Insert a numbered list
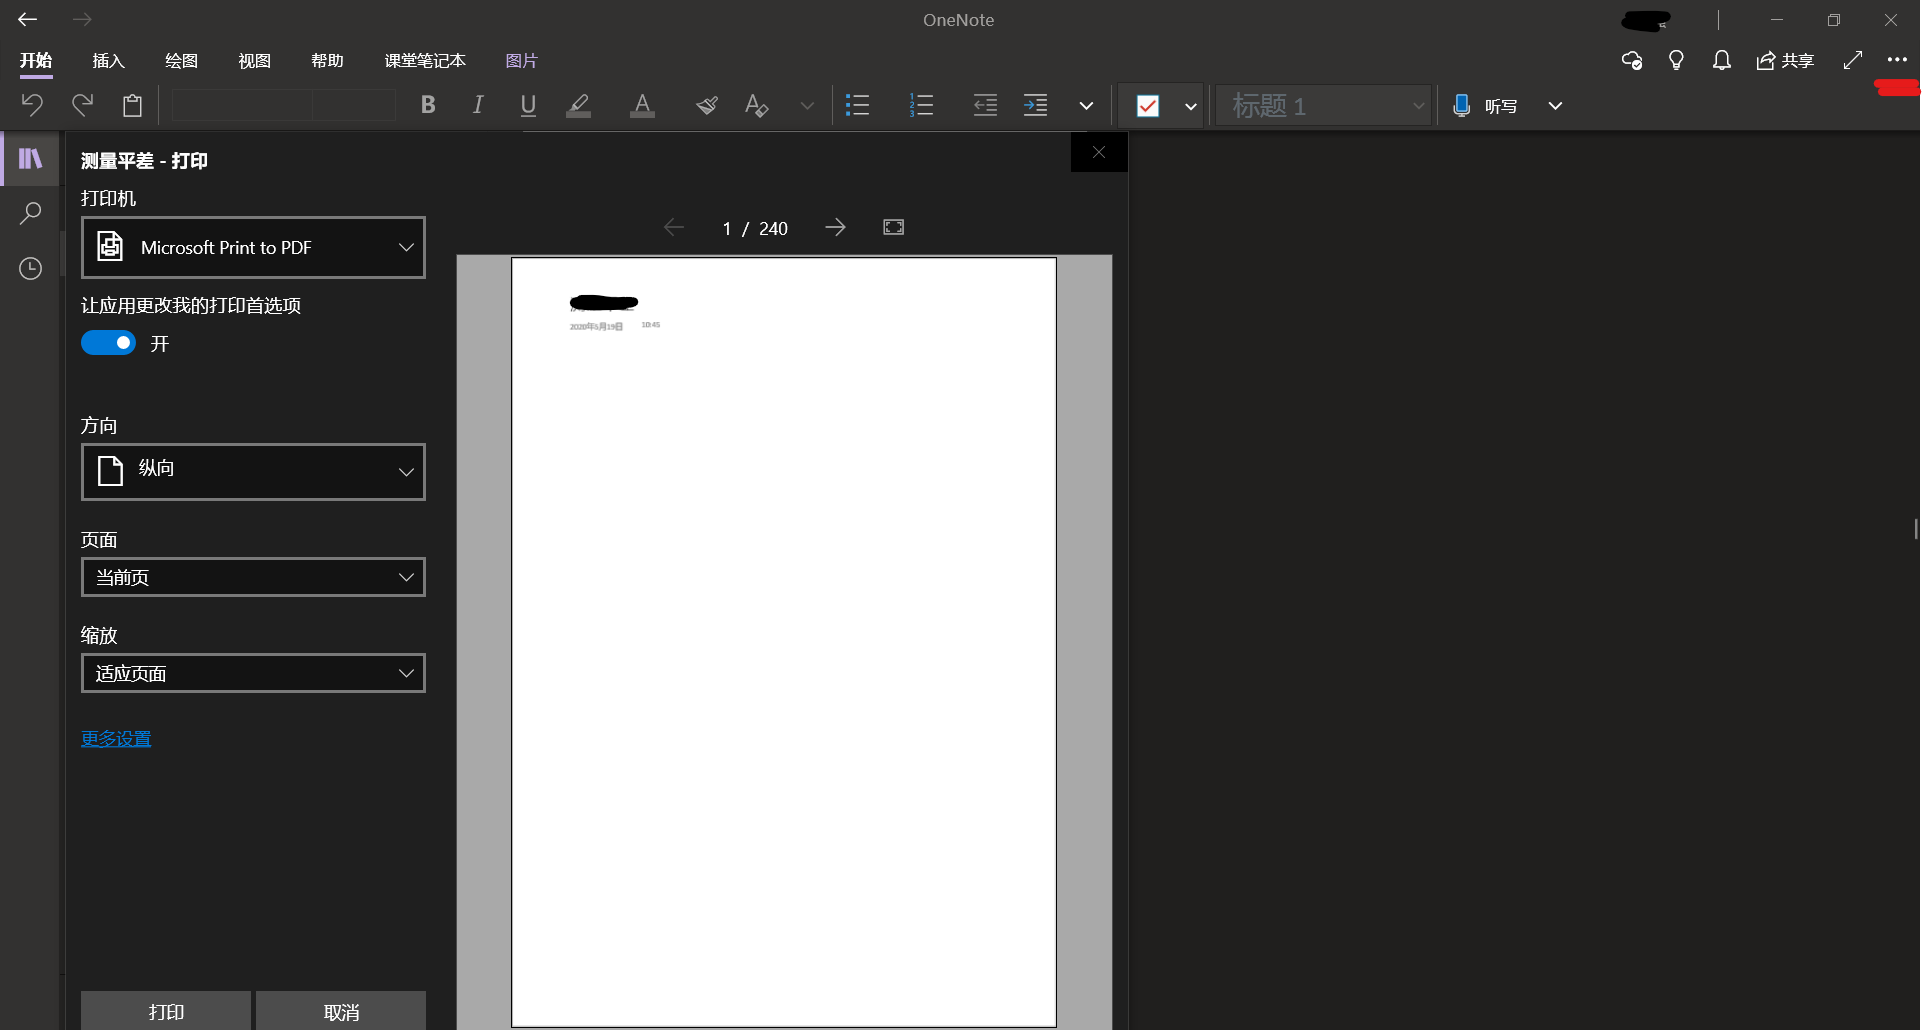1922x1030 pixels. coord(921,105)
